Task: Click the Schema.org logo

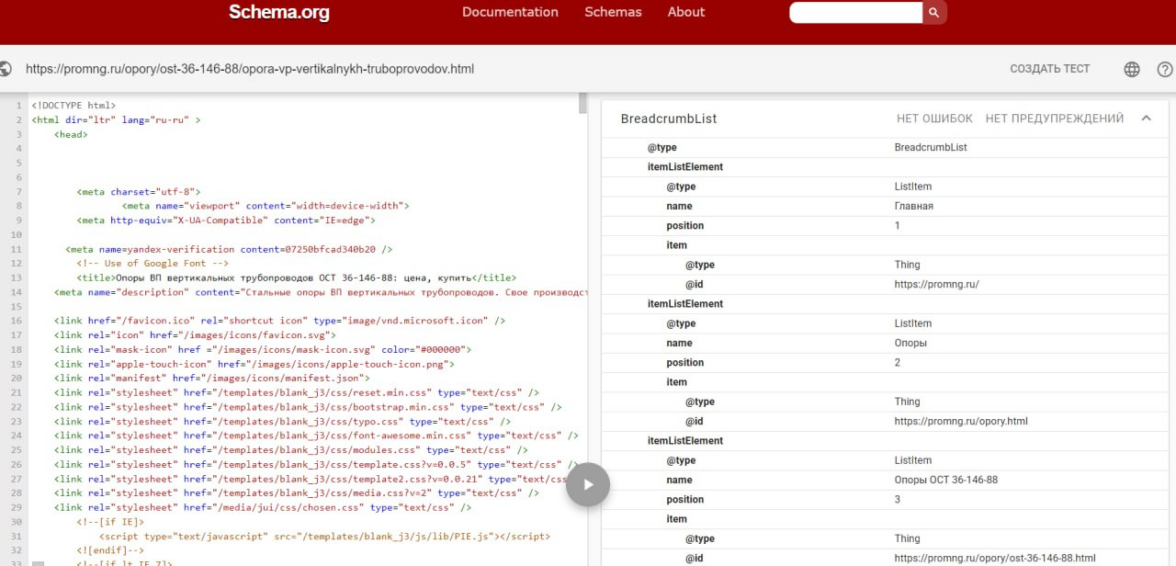Action: [x=278, y=13]
